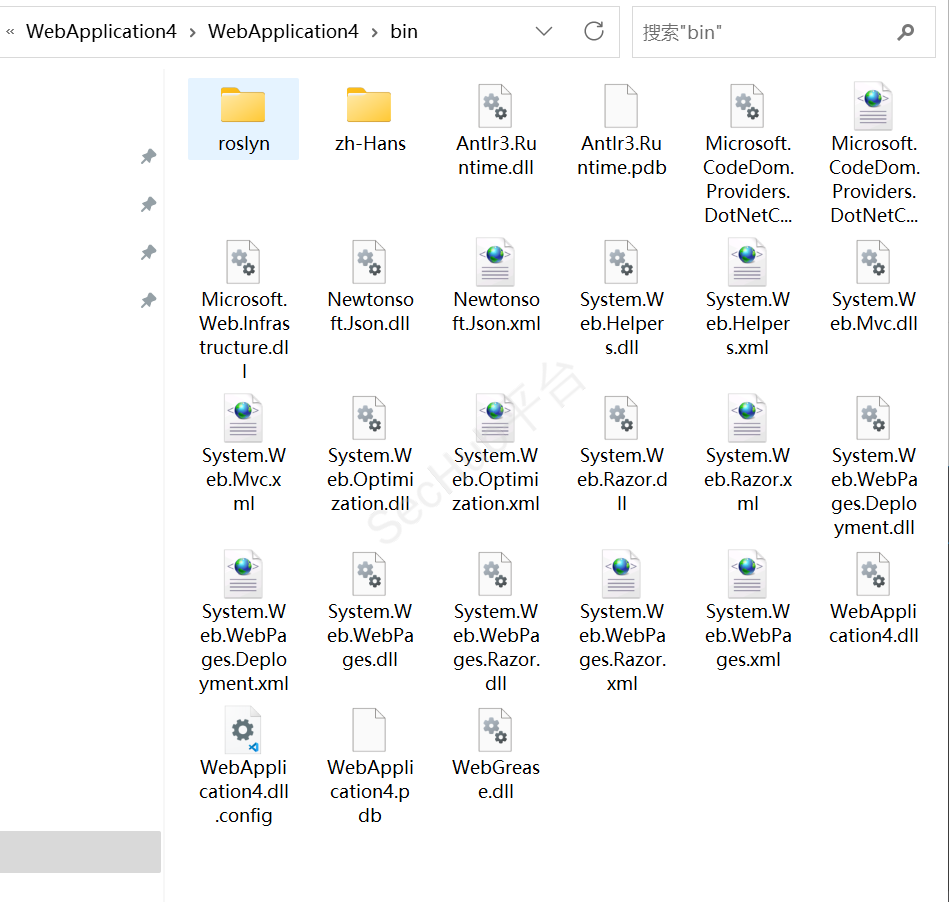
Task: Select Newtonsoft.Json.xml file icon
Action: 495,262
